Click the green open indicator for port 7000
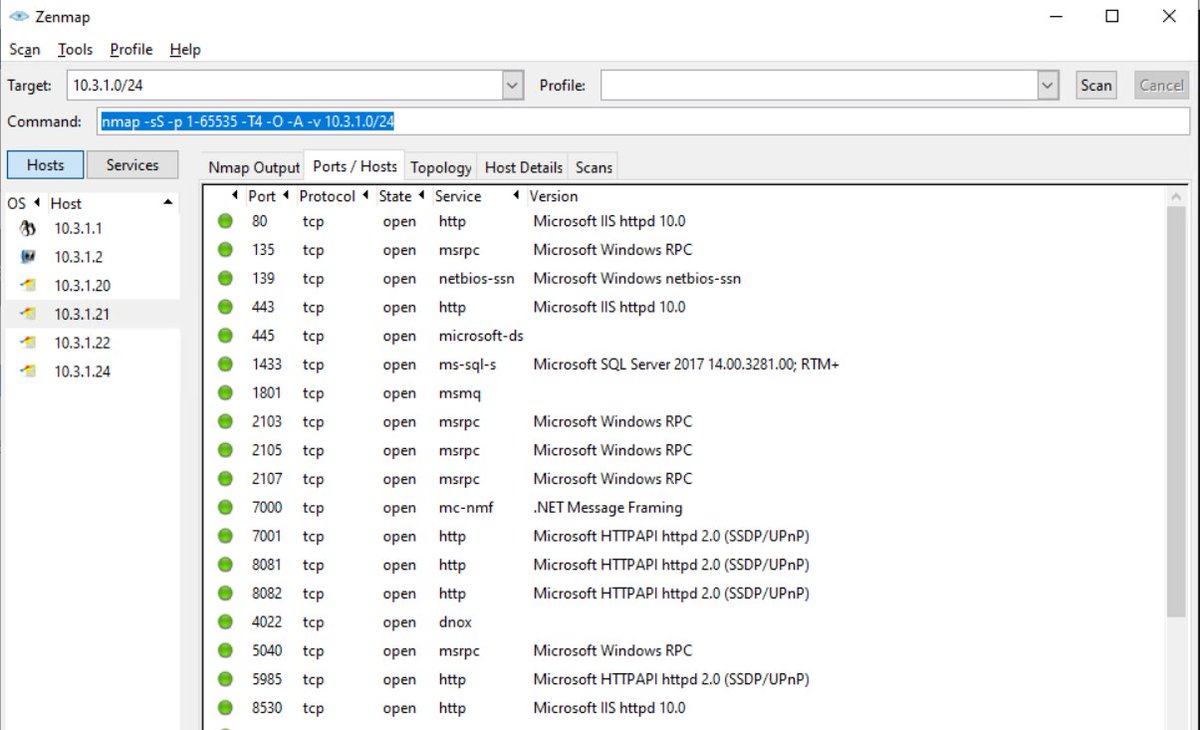The height and width of the screenshot is (730, 1200). click(226, 507)
